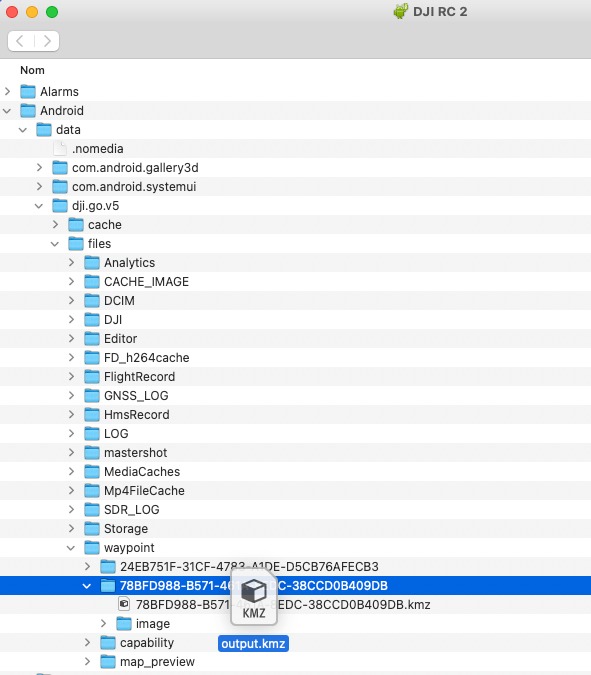Expand the LOG folder
The height and width of the screenshot is (675, 591).
(71, 433)
